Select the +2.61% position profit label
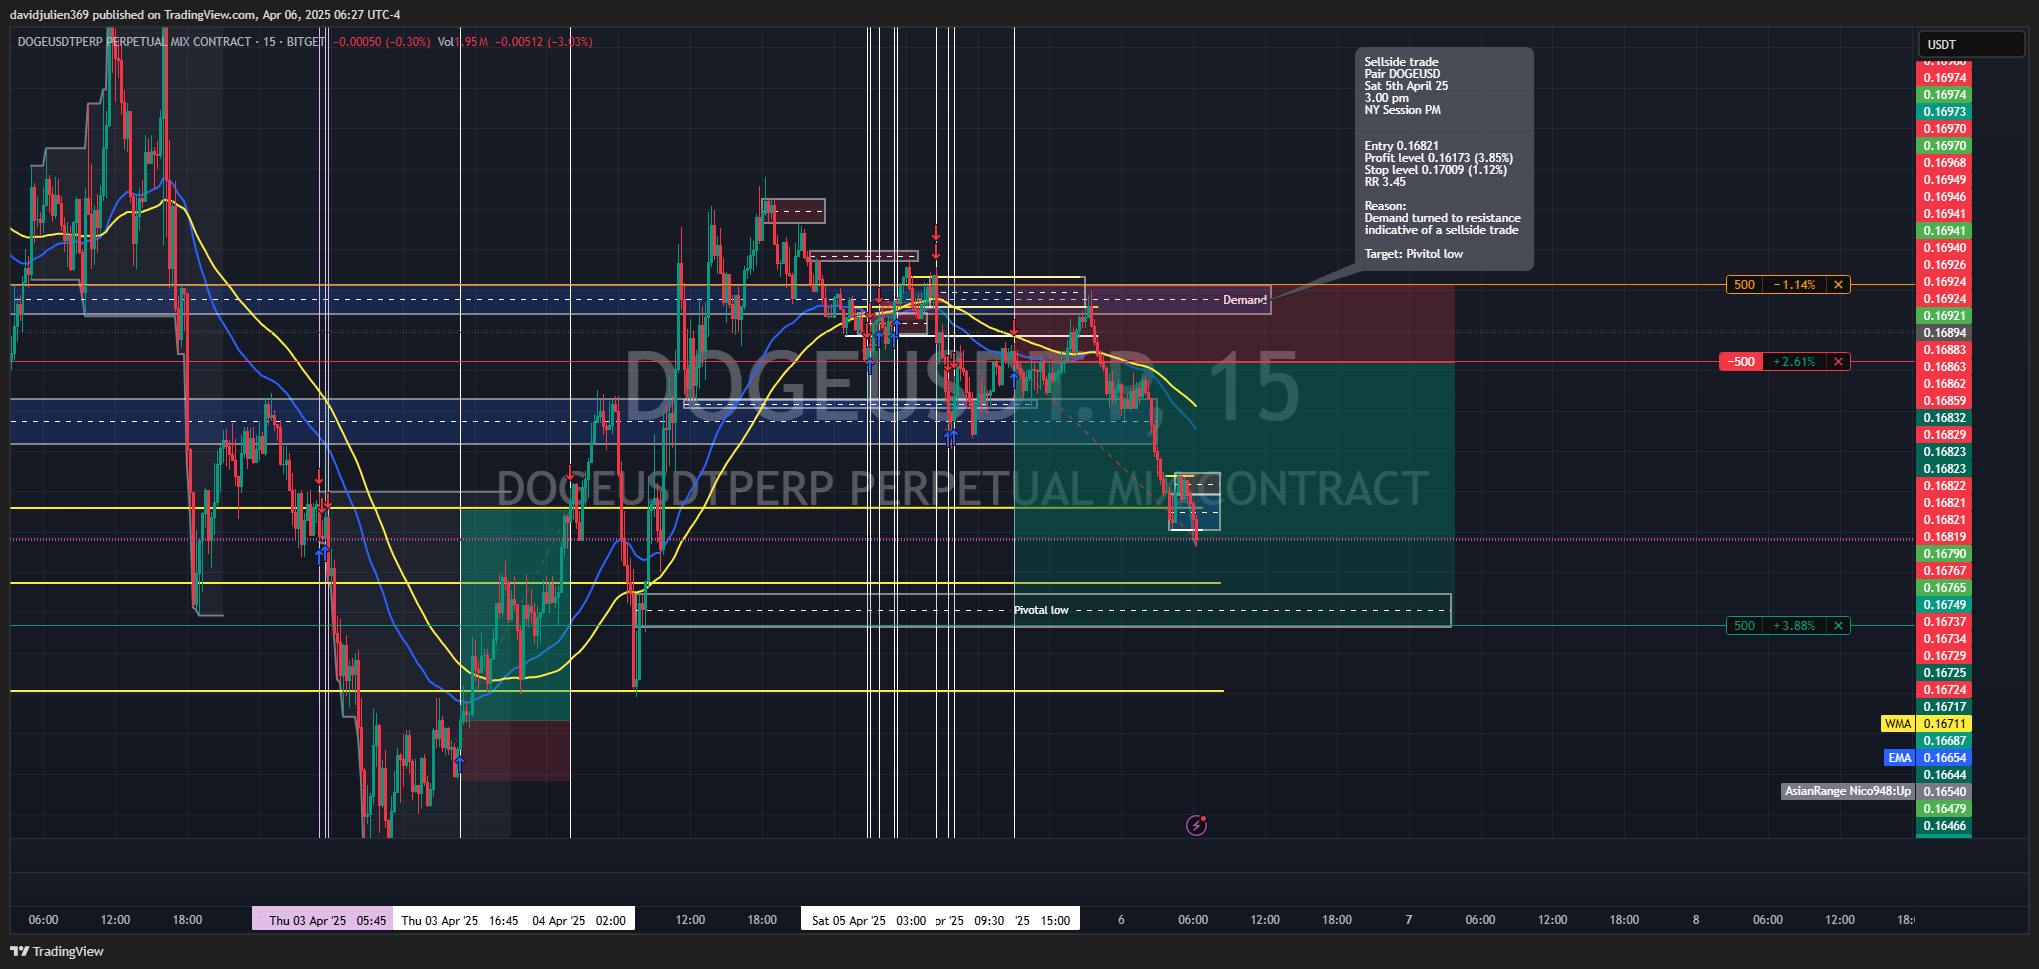Screen dimensions: 2039x969 [x=1795, y=362]
